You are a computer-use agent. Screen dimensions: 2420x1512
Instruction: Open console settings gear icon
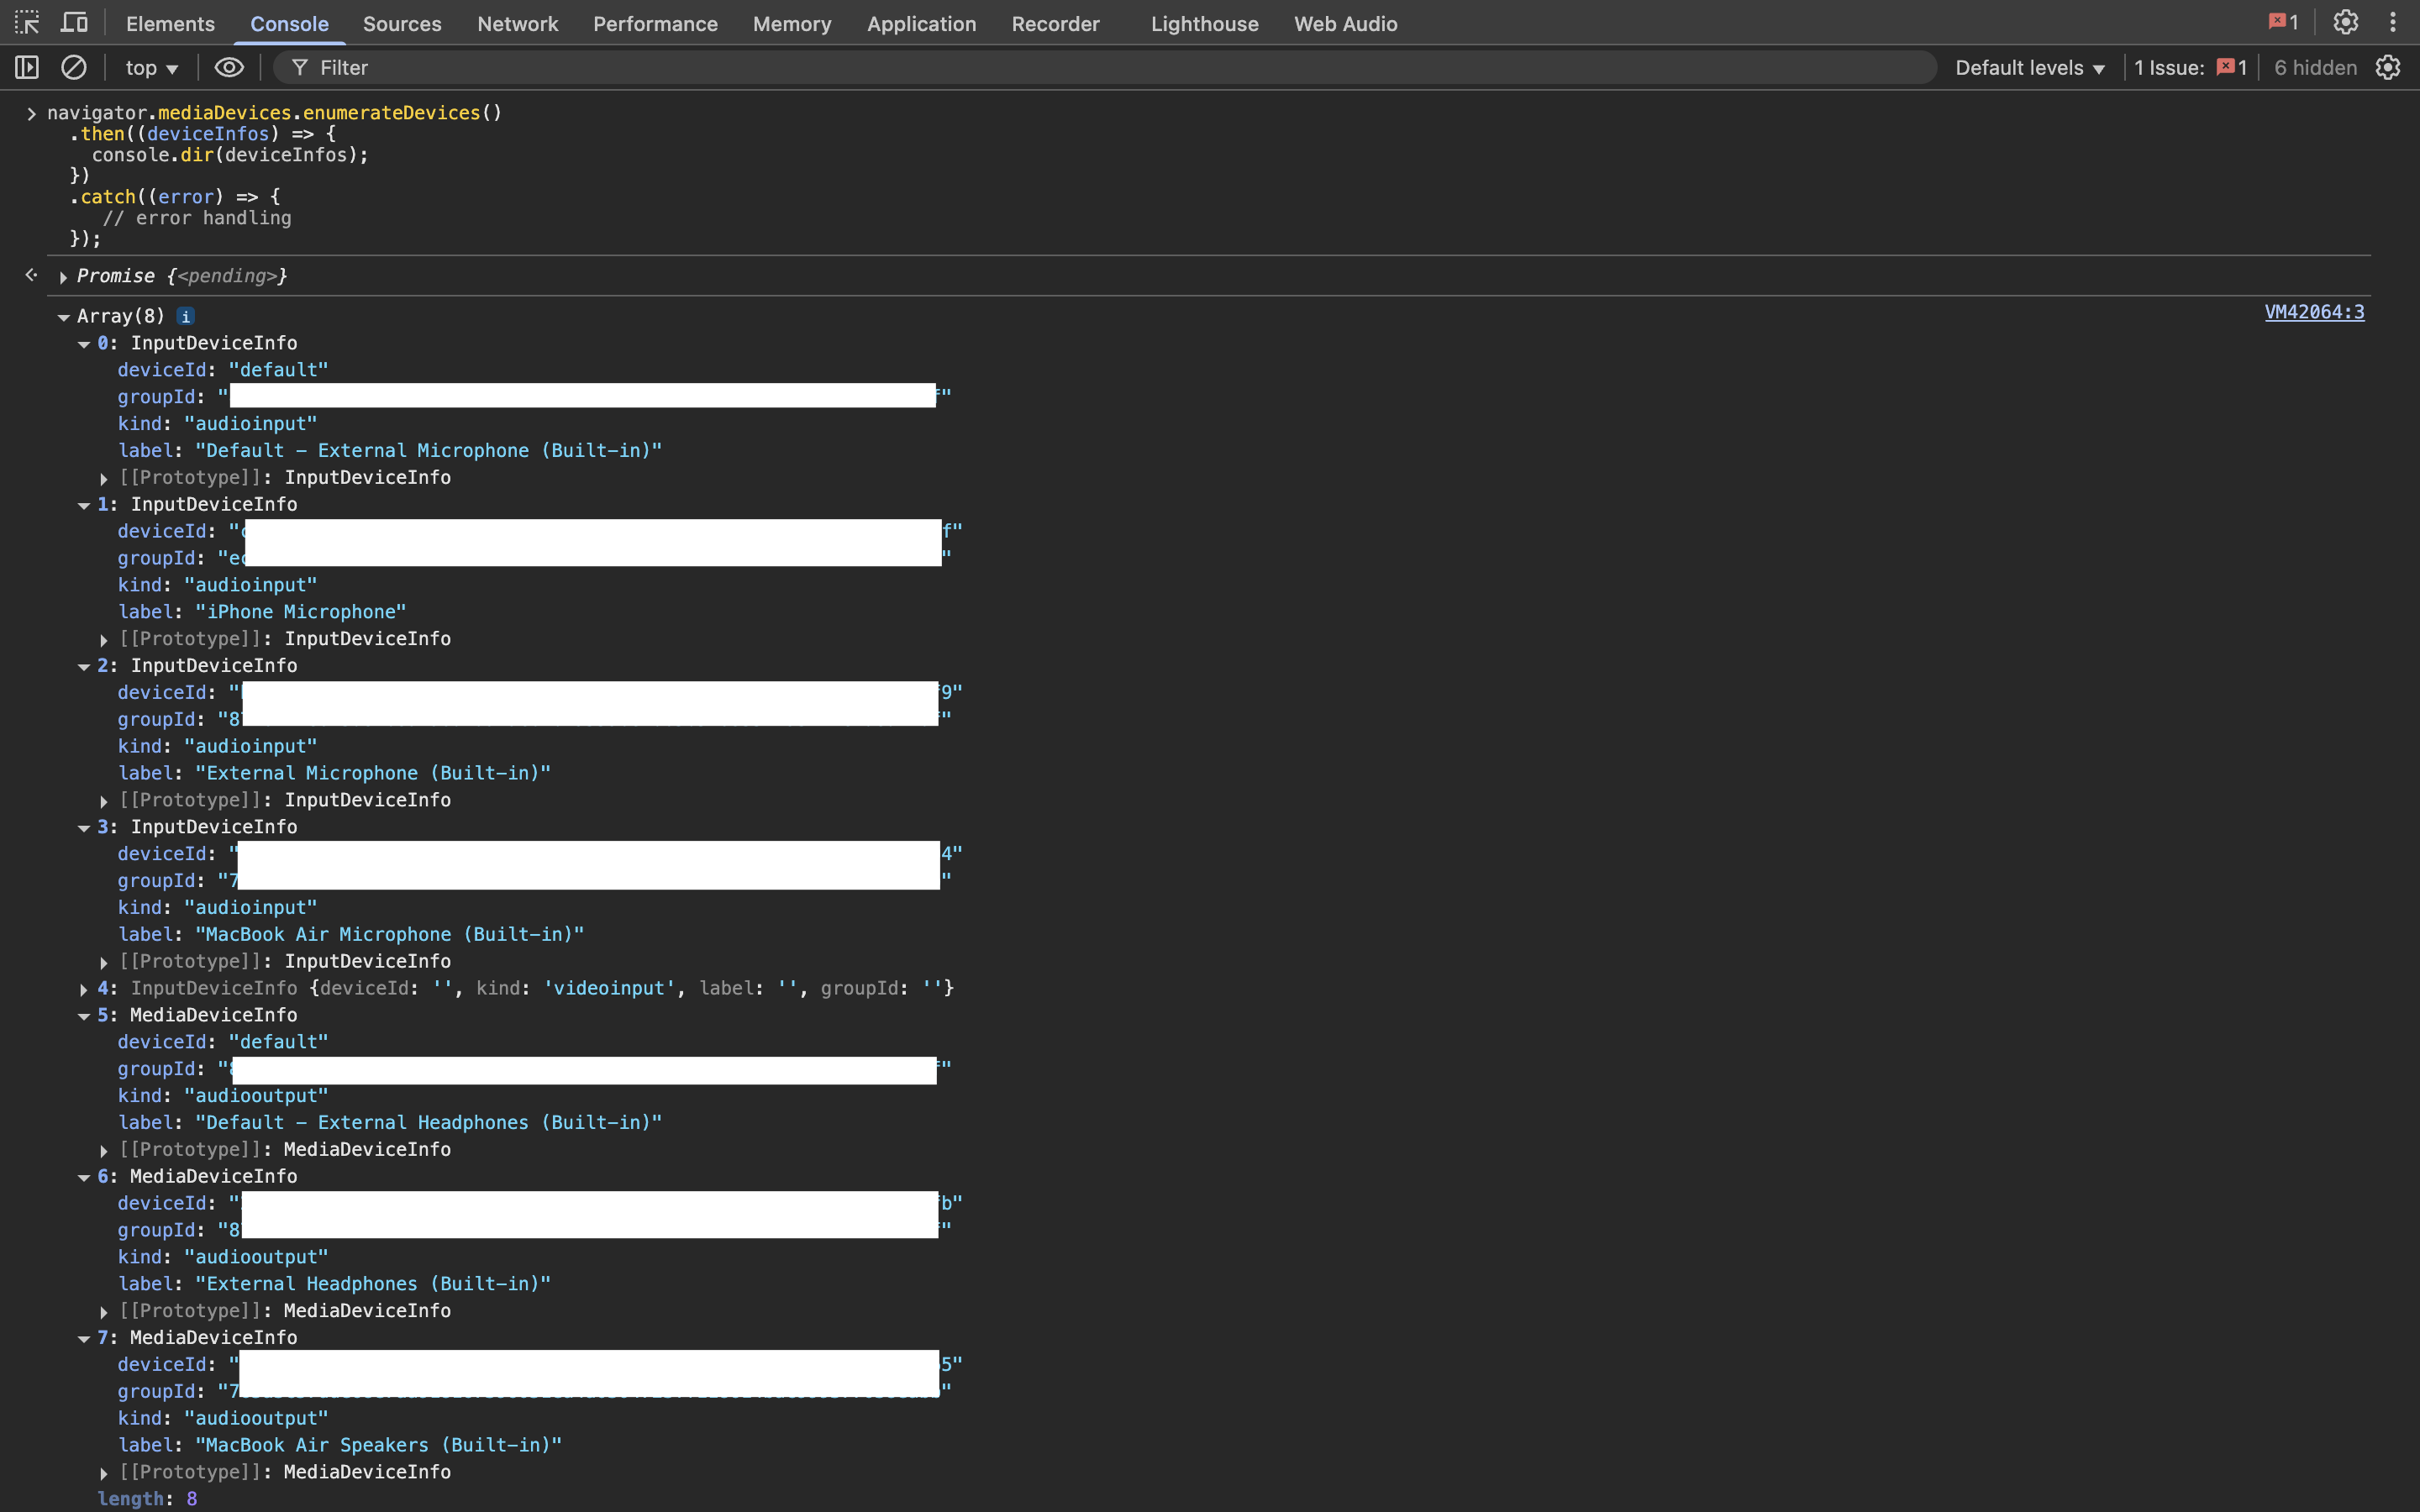2388,67
